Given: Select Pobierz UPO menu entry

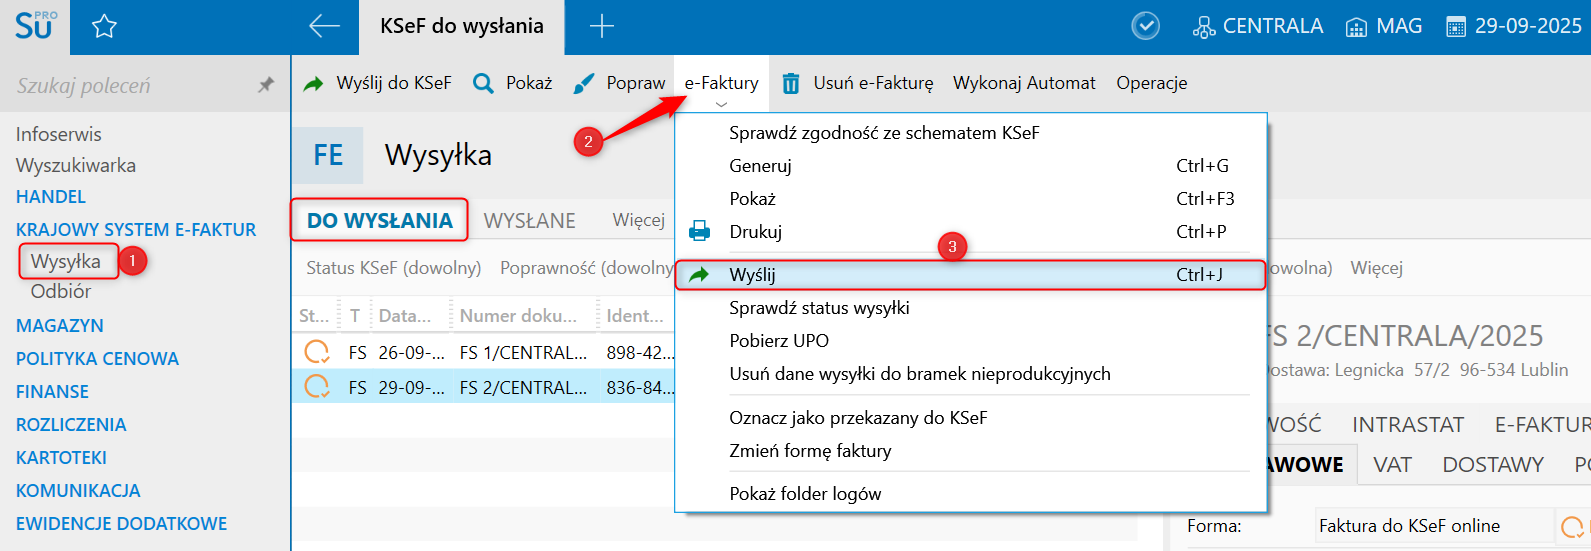Looking at the screenshot, I should (x=779, y=341).
